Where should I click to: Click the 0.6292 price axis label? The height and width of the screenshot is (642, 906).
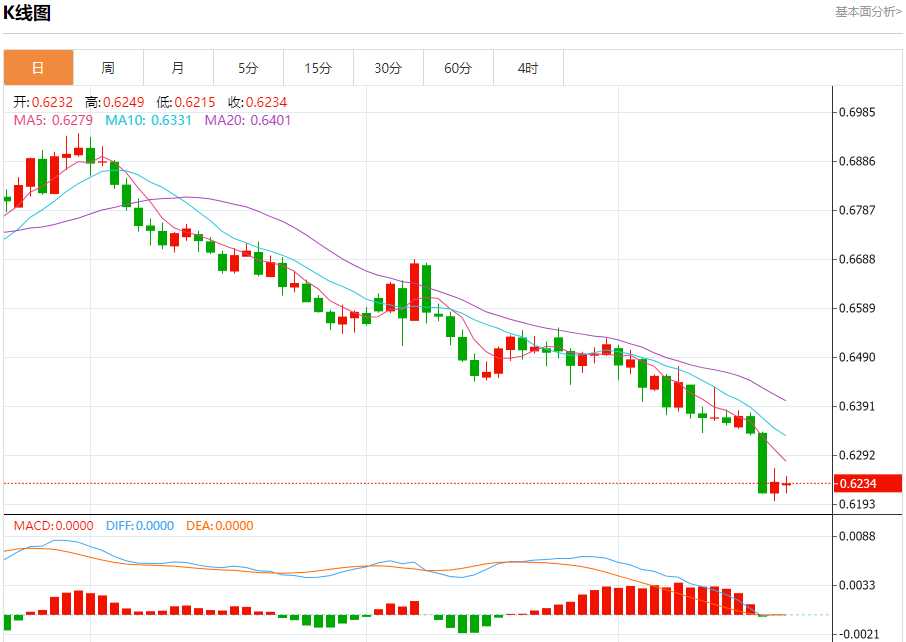point(857,455)
